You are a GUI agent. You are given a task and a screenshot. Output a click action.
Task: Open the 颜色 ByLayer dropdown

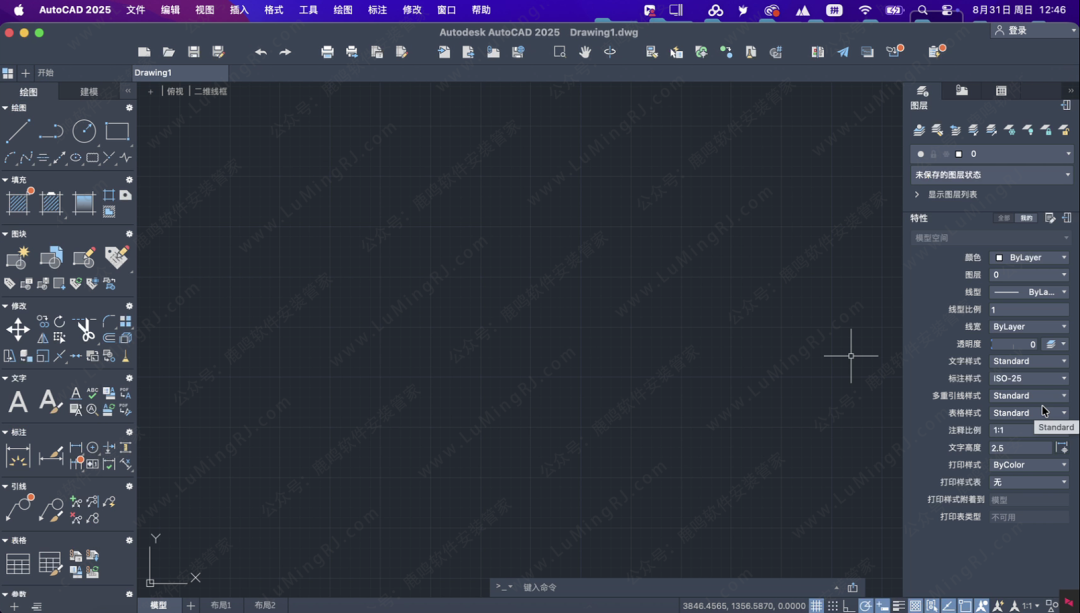tap(1029, 258)
